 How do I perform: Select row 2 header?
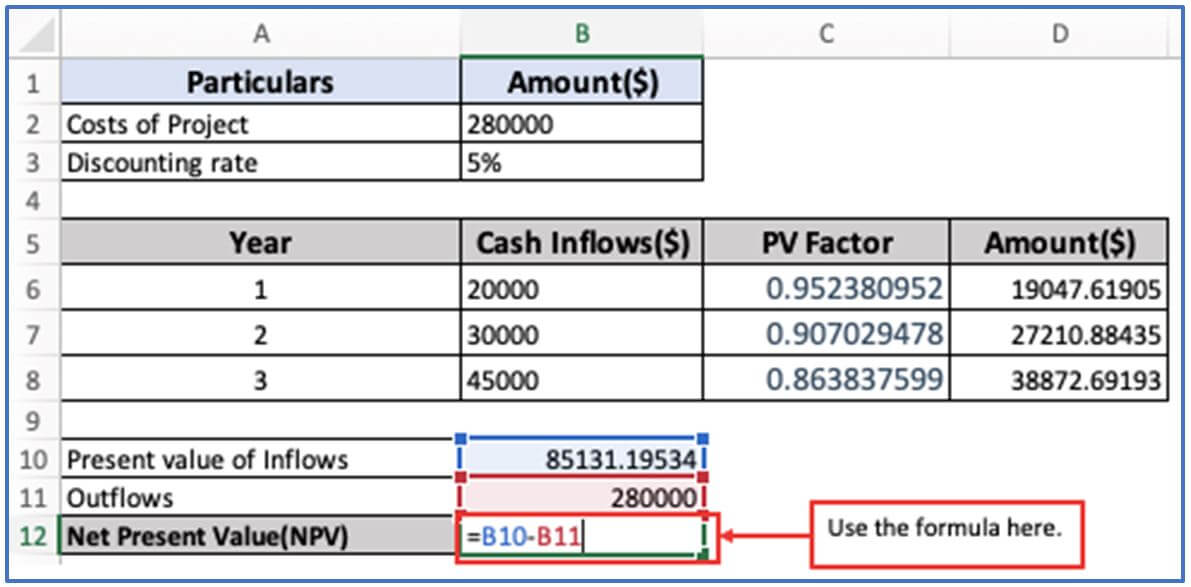coord(34,124)
